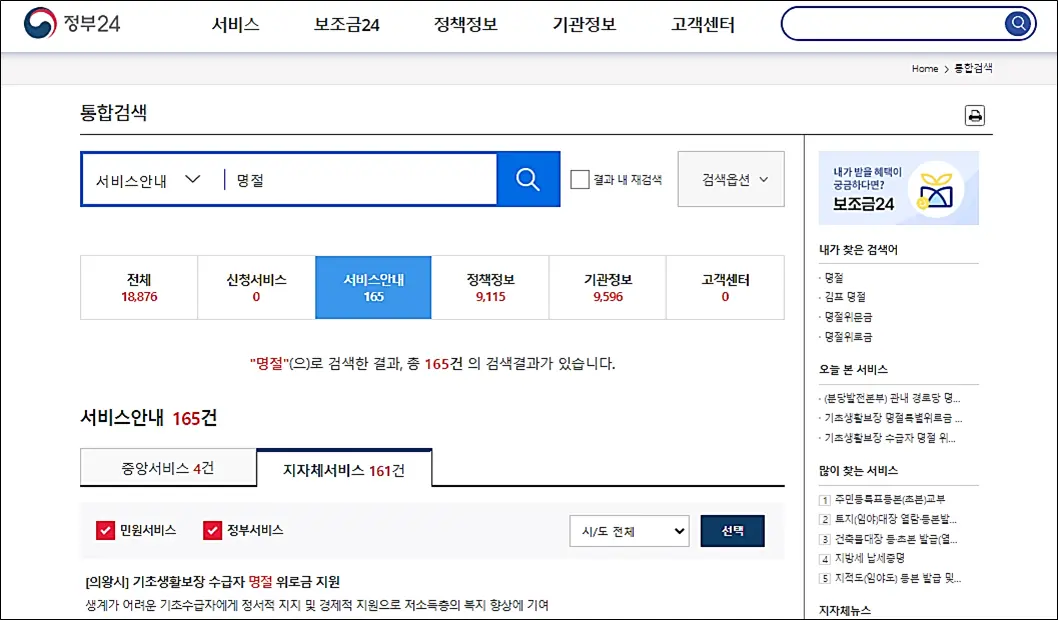Switch to the 중앙서비스 4건 tab
This screenshot has width=1058, height=620.
click(x=166, y=466)
